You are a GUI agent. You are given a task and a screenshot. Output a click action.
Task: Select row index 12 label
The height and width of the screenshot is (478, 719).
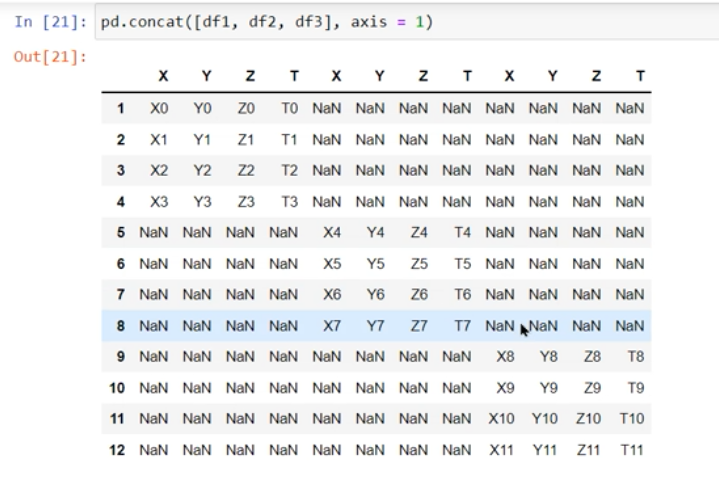pos(117,451)
